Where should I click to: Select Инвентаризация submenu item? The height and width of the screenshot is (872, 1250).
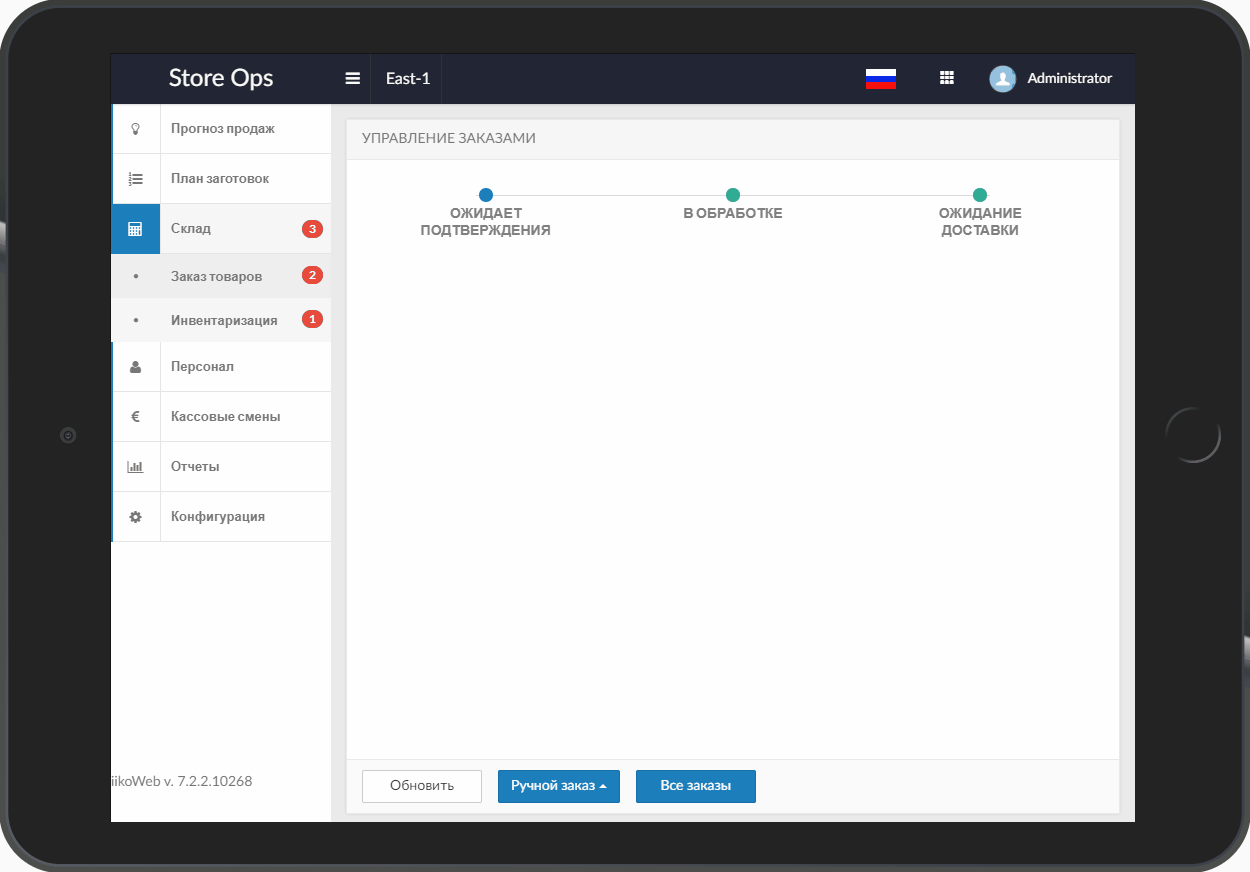(222, 320)
